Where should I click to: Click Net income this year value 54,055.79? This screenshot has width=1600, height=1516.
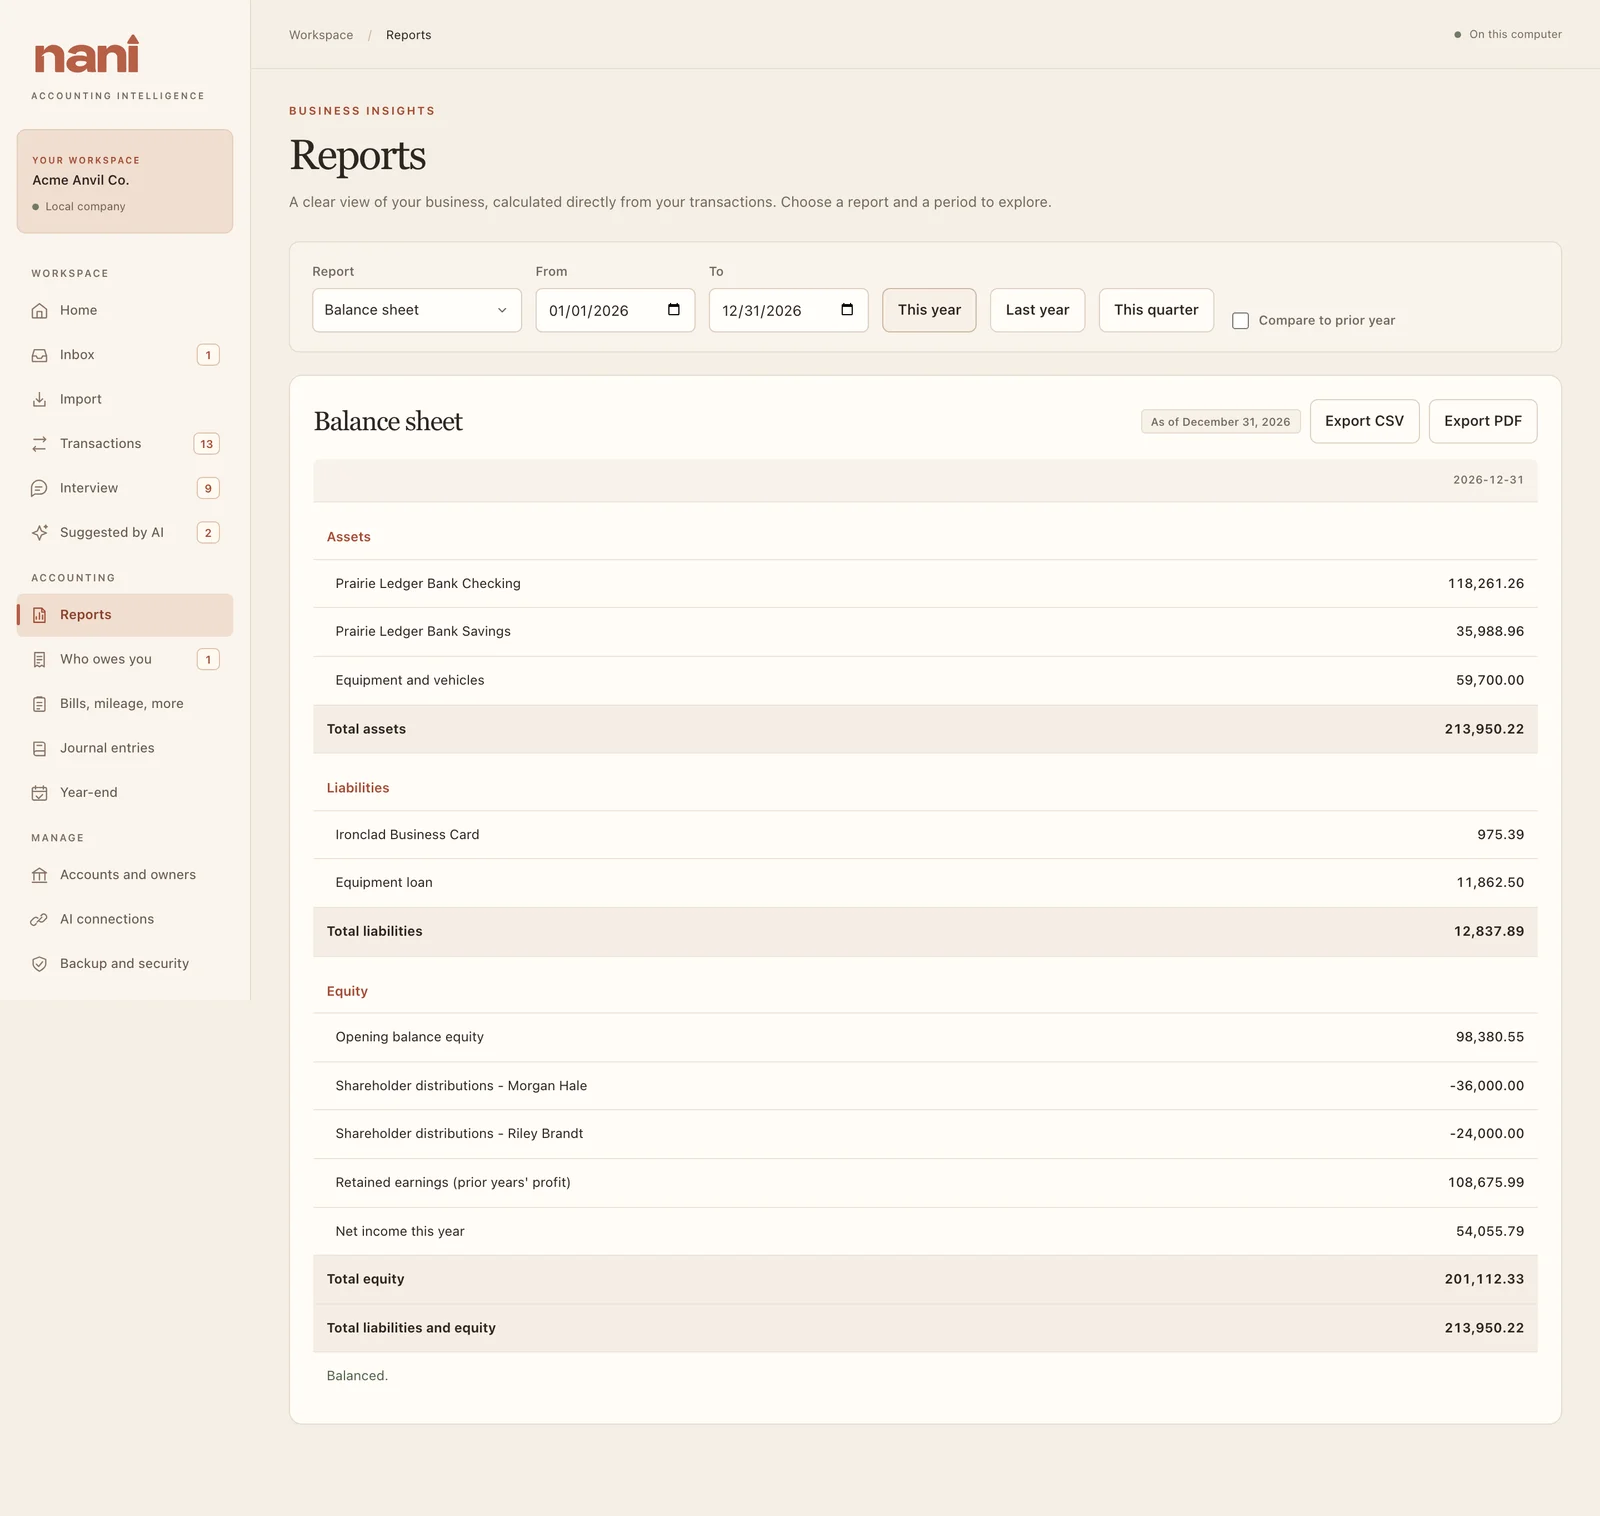click(x=1490, y=1232)
